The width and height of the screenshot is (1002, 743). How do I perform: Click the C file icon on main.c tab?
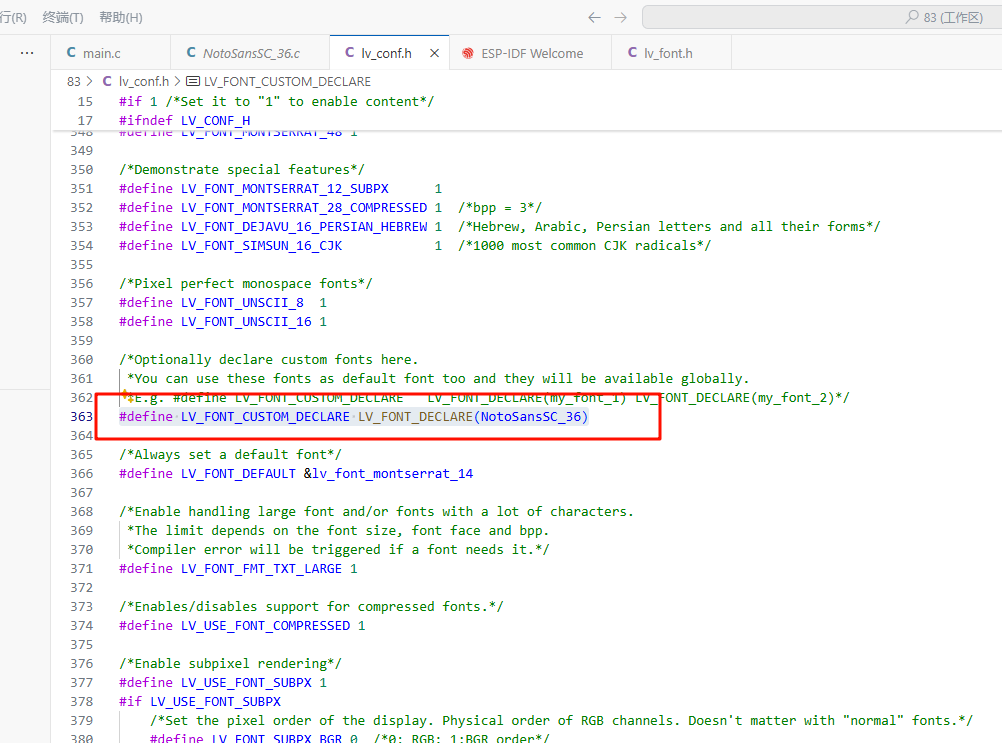pos(71,53)
